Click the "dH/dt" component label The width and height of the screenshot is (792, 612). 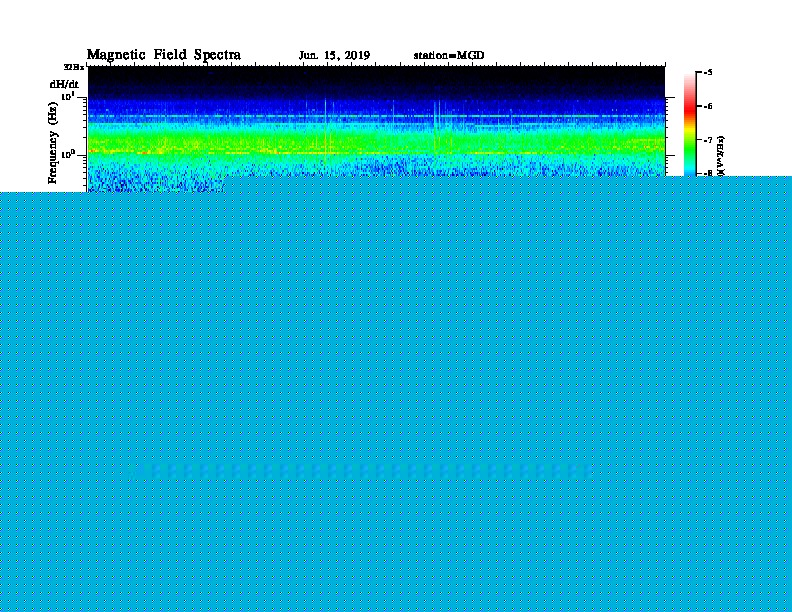coord(64,84)
